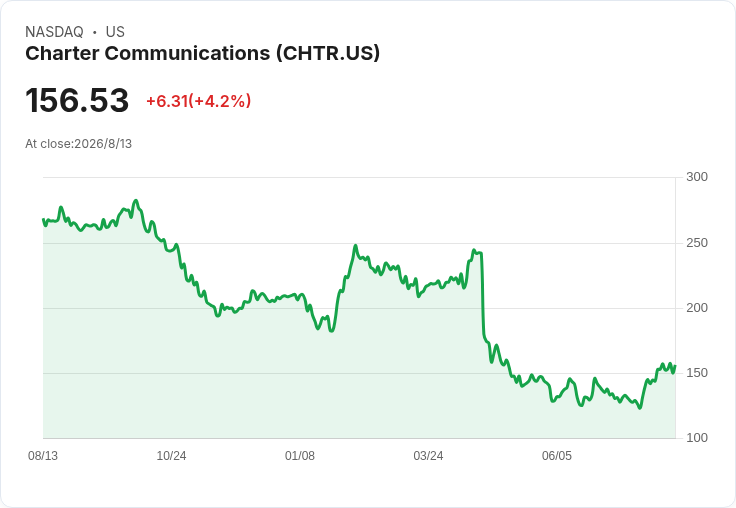The image size is (736, 508).
Task: Click the Charter Communications (CHTR.US) title
Action: [202, 54]
